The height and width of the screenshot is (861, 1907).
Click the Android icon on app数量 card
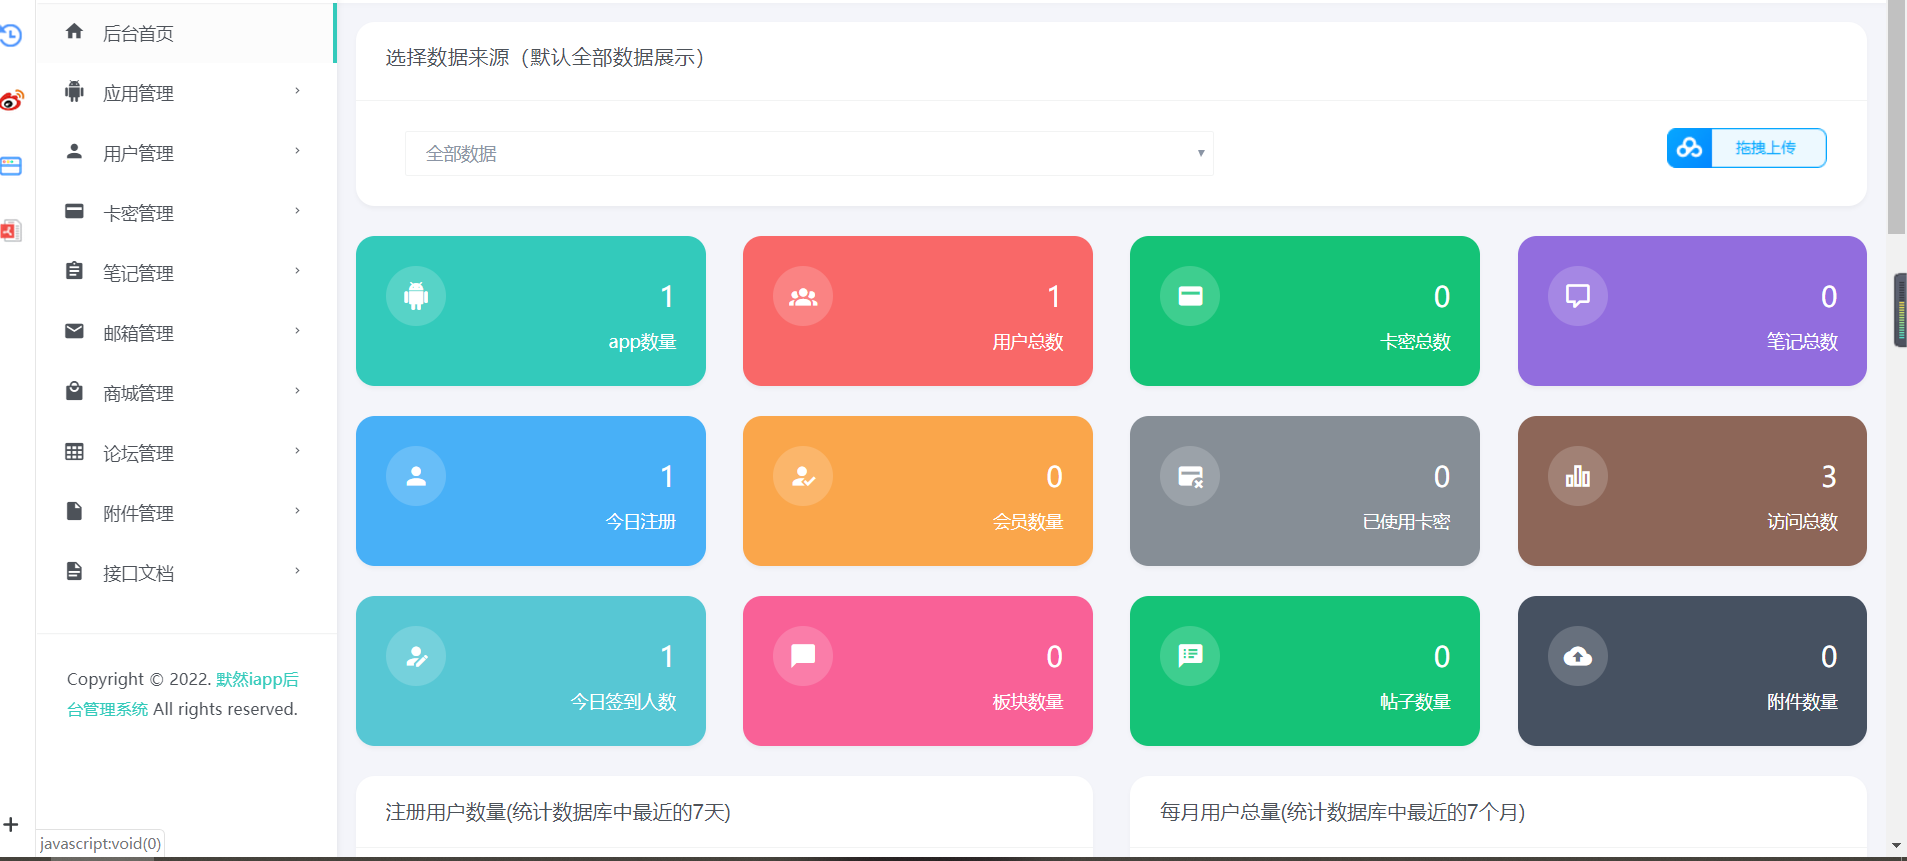click(x=416, y=296)
